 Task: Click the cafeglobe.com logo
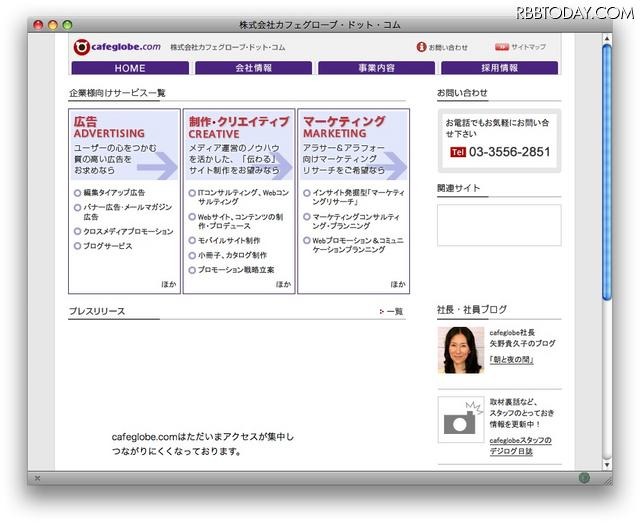(x=117, y=47)
